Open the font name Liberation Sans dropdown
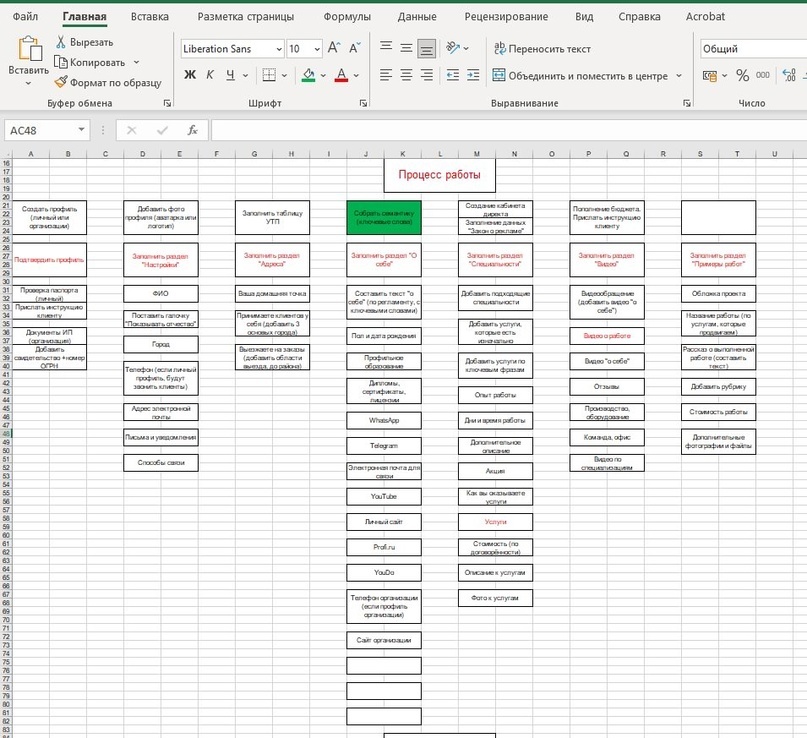Screen dimensions: 807x738 279,49
